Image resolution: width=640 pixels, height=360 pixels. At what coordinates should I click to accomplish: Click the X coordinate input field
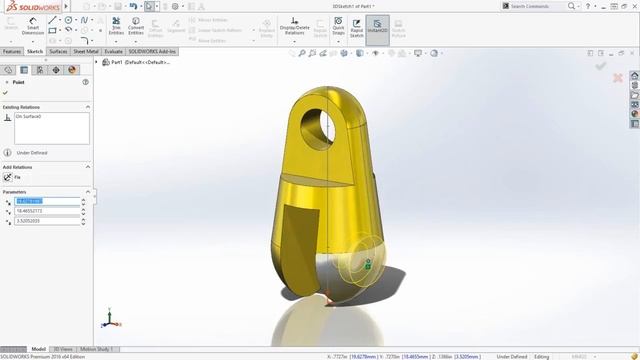pos(47,201)
